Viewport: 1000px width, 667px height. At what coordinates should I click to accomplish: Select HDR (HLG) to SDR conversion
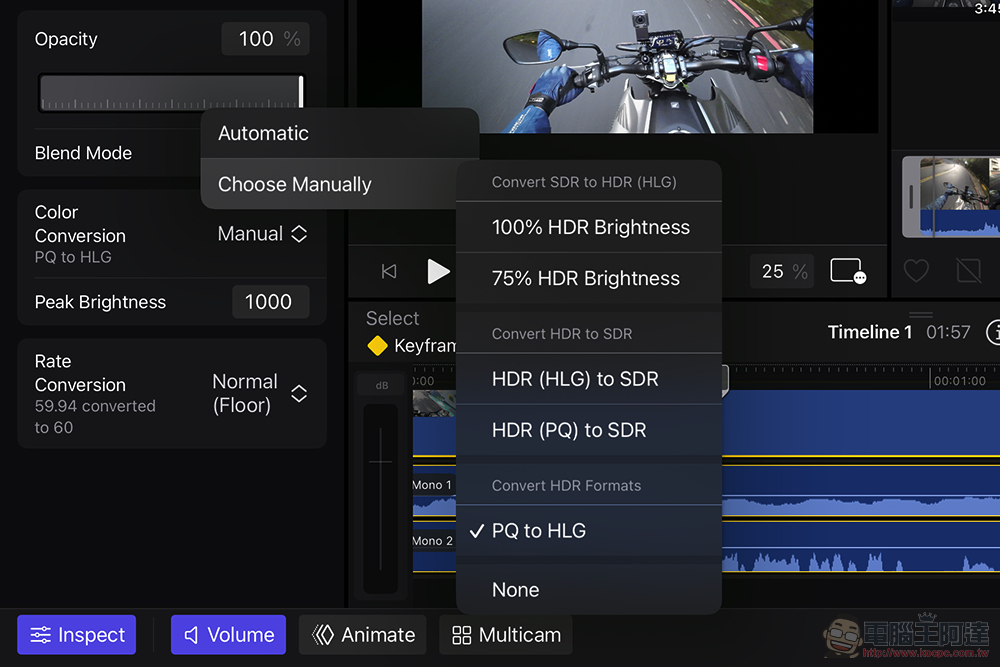589,379
